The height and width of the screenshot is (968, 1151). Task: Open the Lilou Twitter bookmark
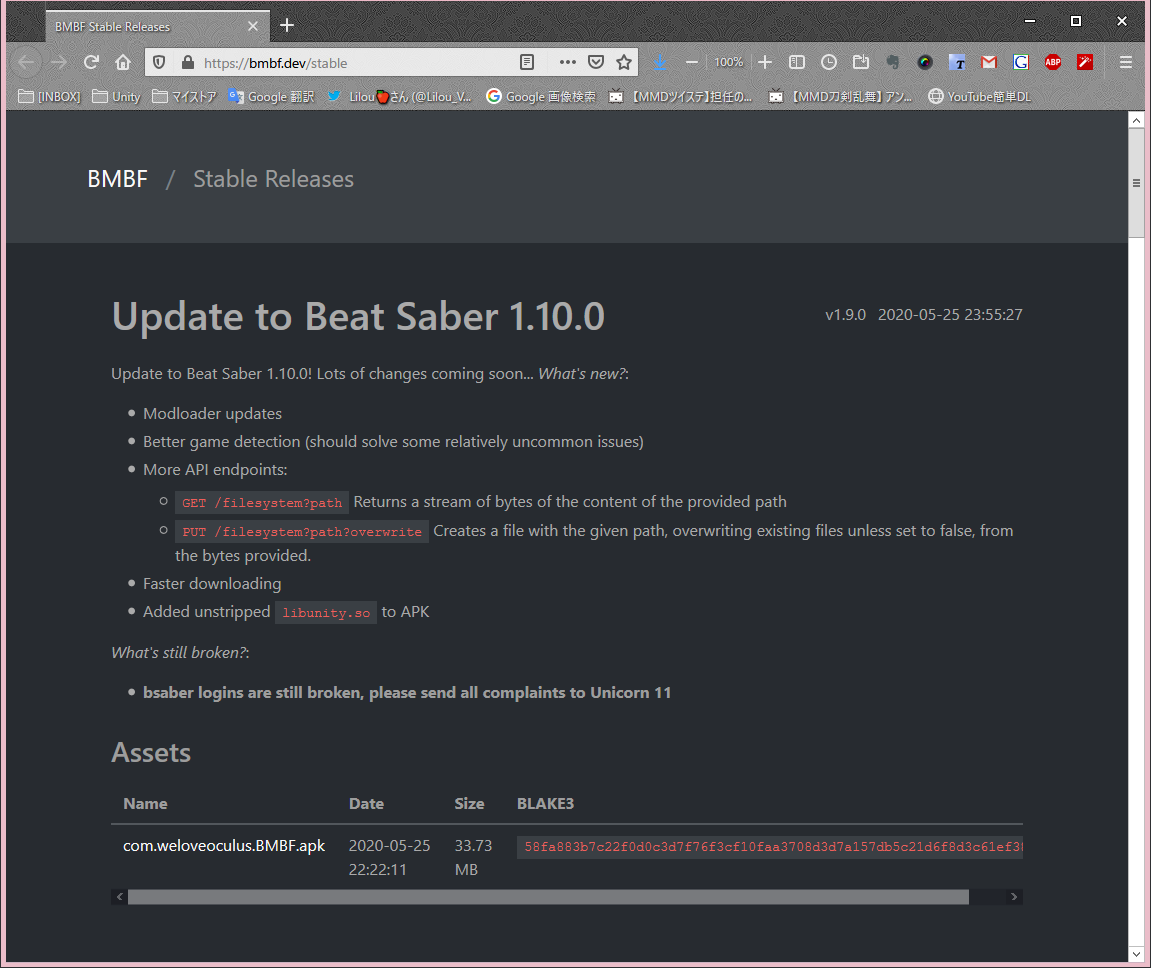click(399, 97)
